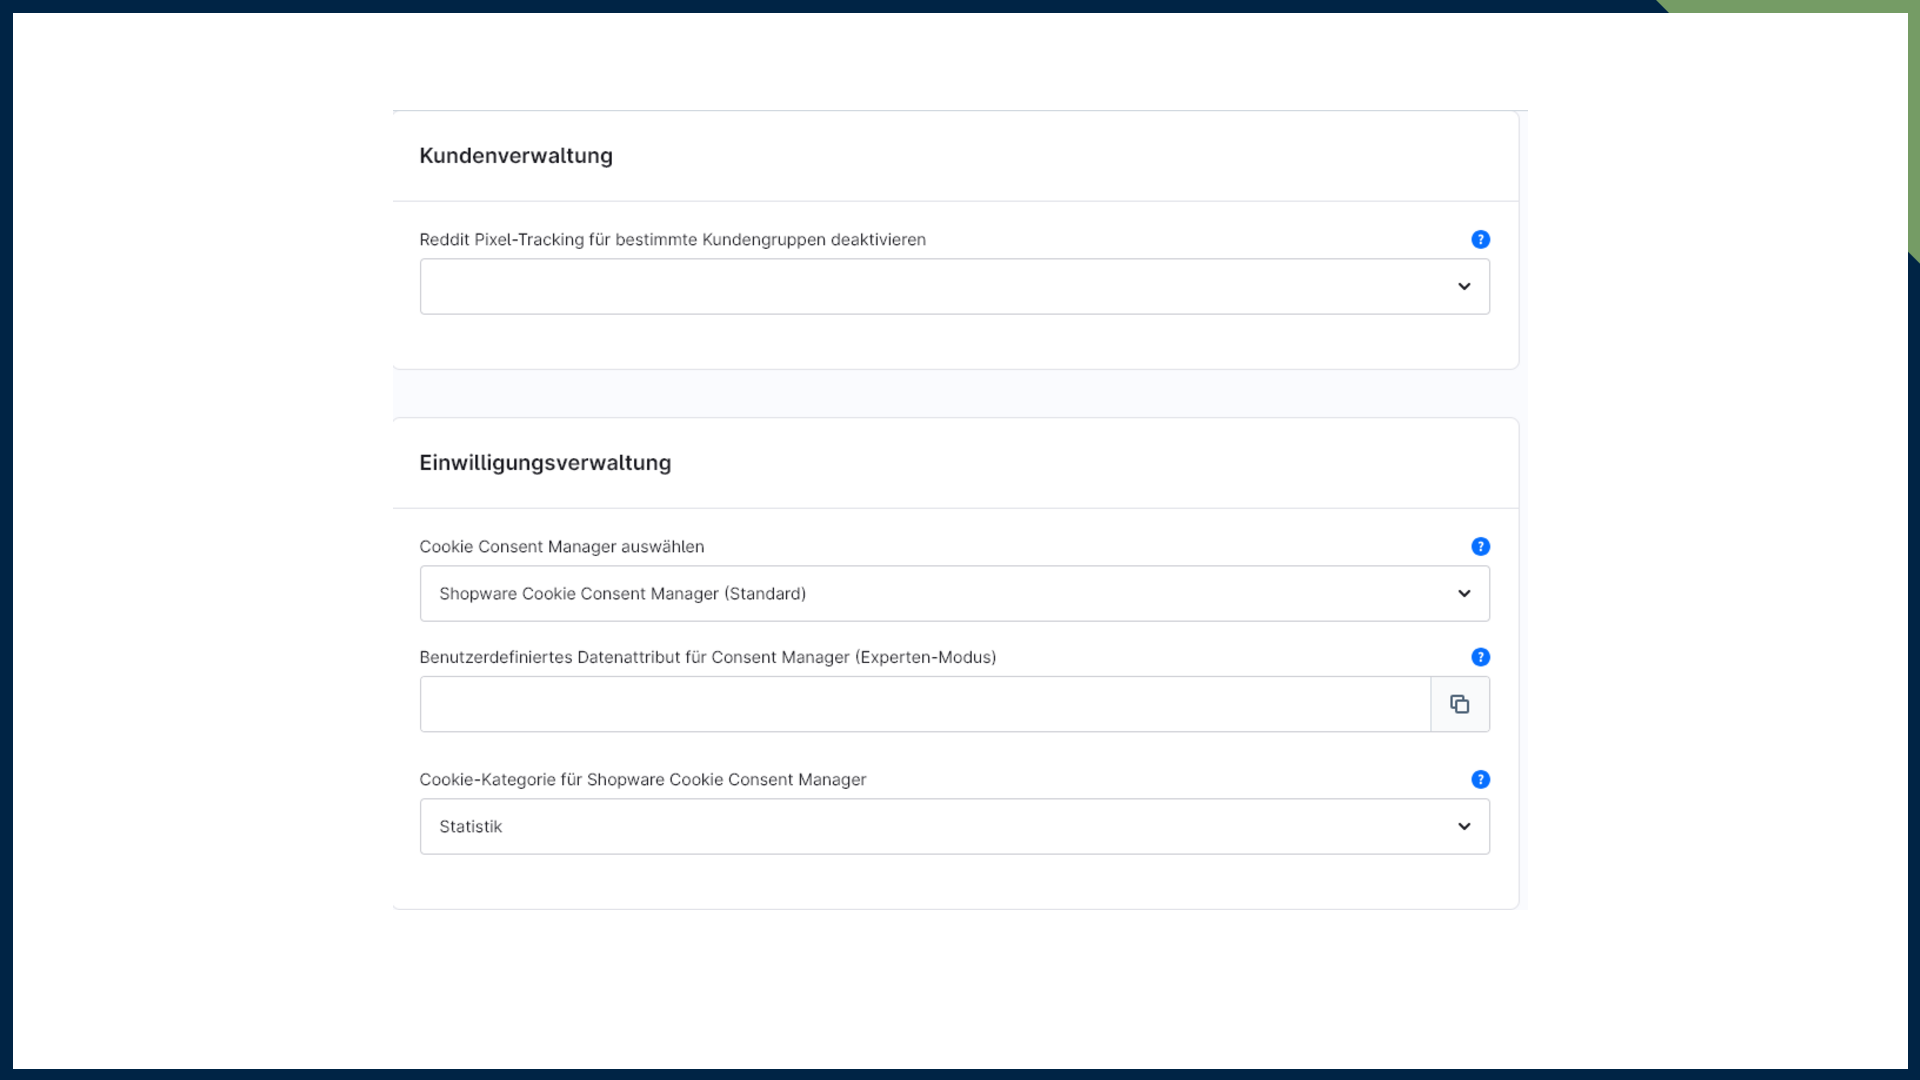Open help for Reddit Pixel-Tracking customer groups
The image size is (1920, 1080).
1480,239
